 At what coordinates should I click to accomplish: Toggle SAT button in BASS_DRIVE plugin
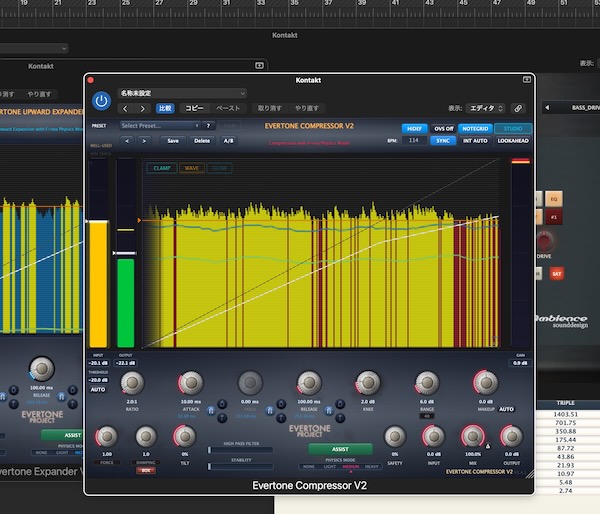point(556,274)
